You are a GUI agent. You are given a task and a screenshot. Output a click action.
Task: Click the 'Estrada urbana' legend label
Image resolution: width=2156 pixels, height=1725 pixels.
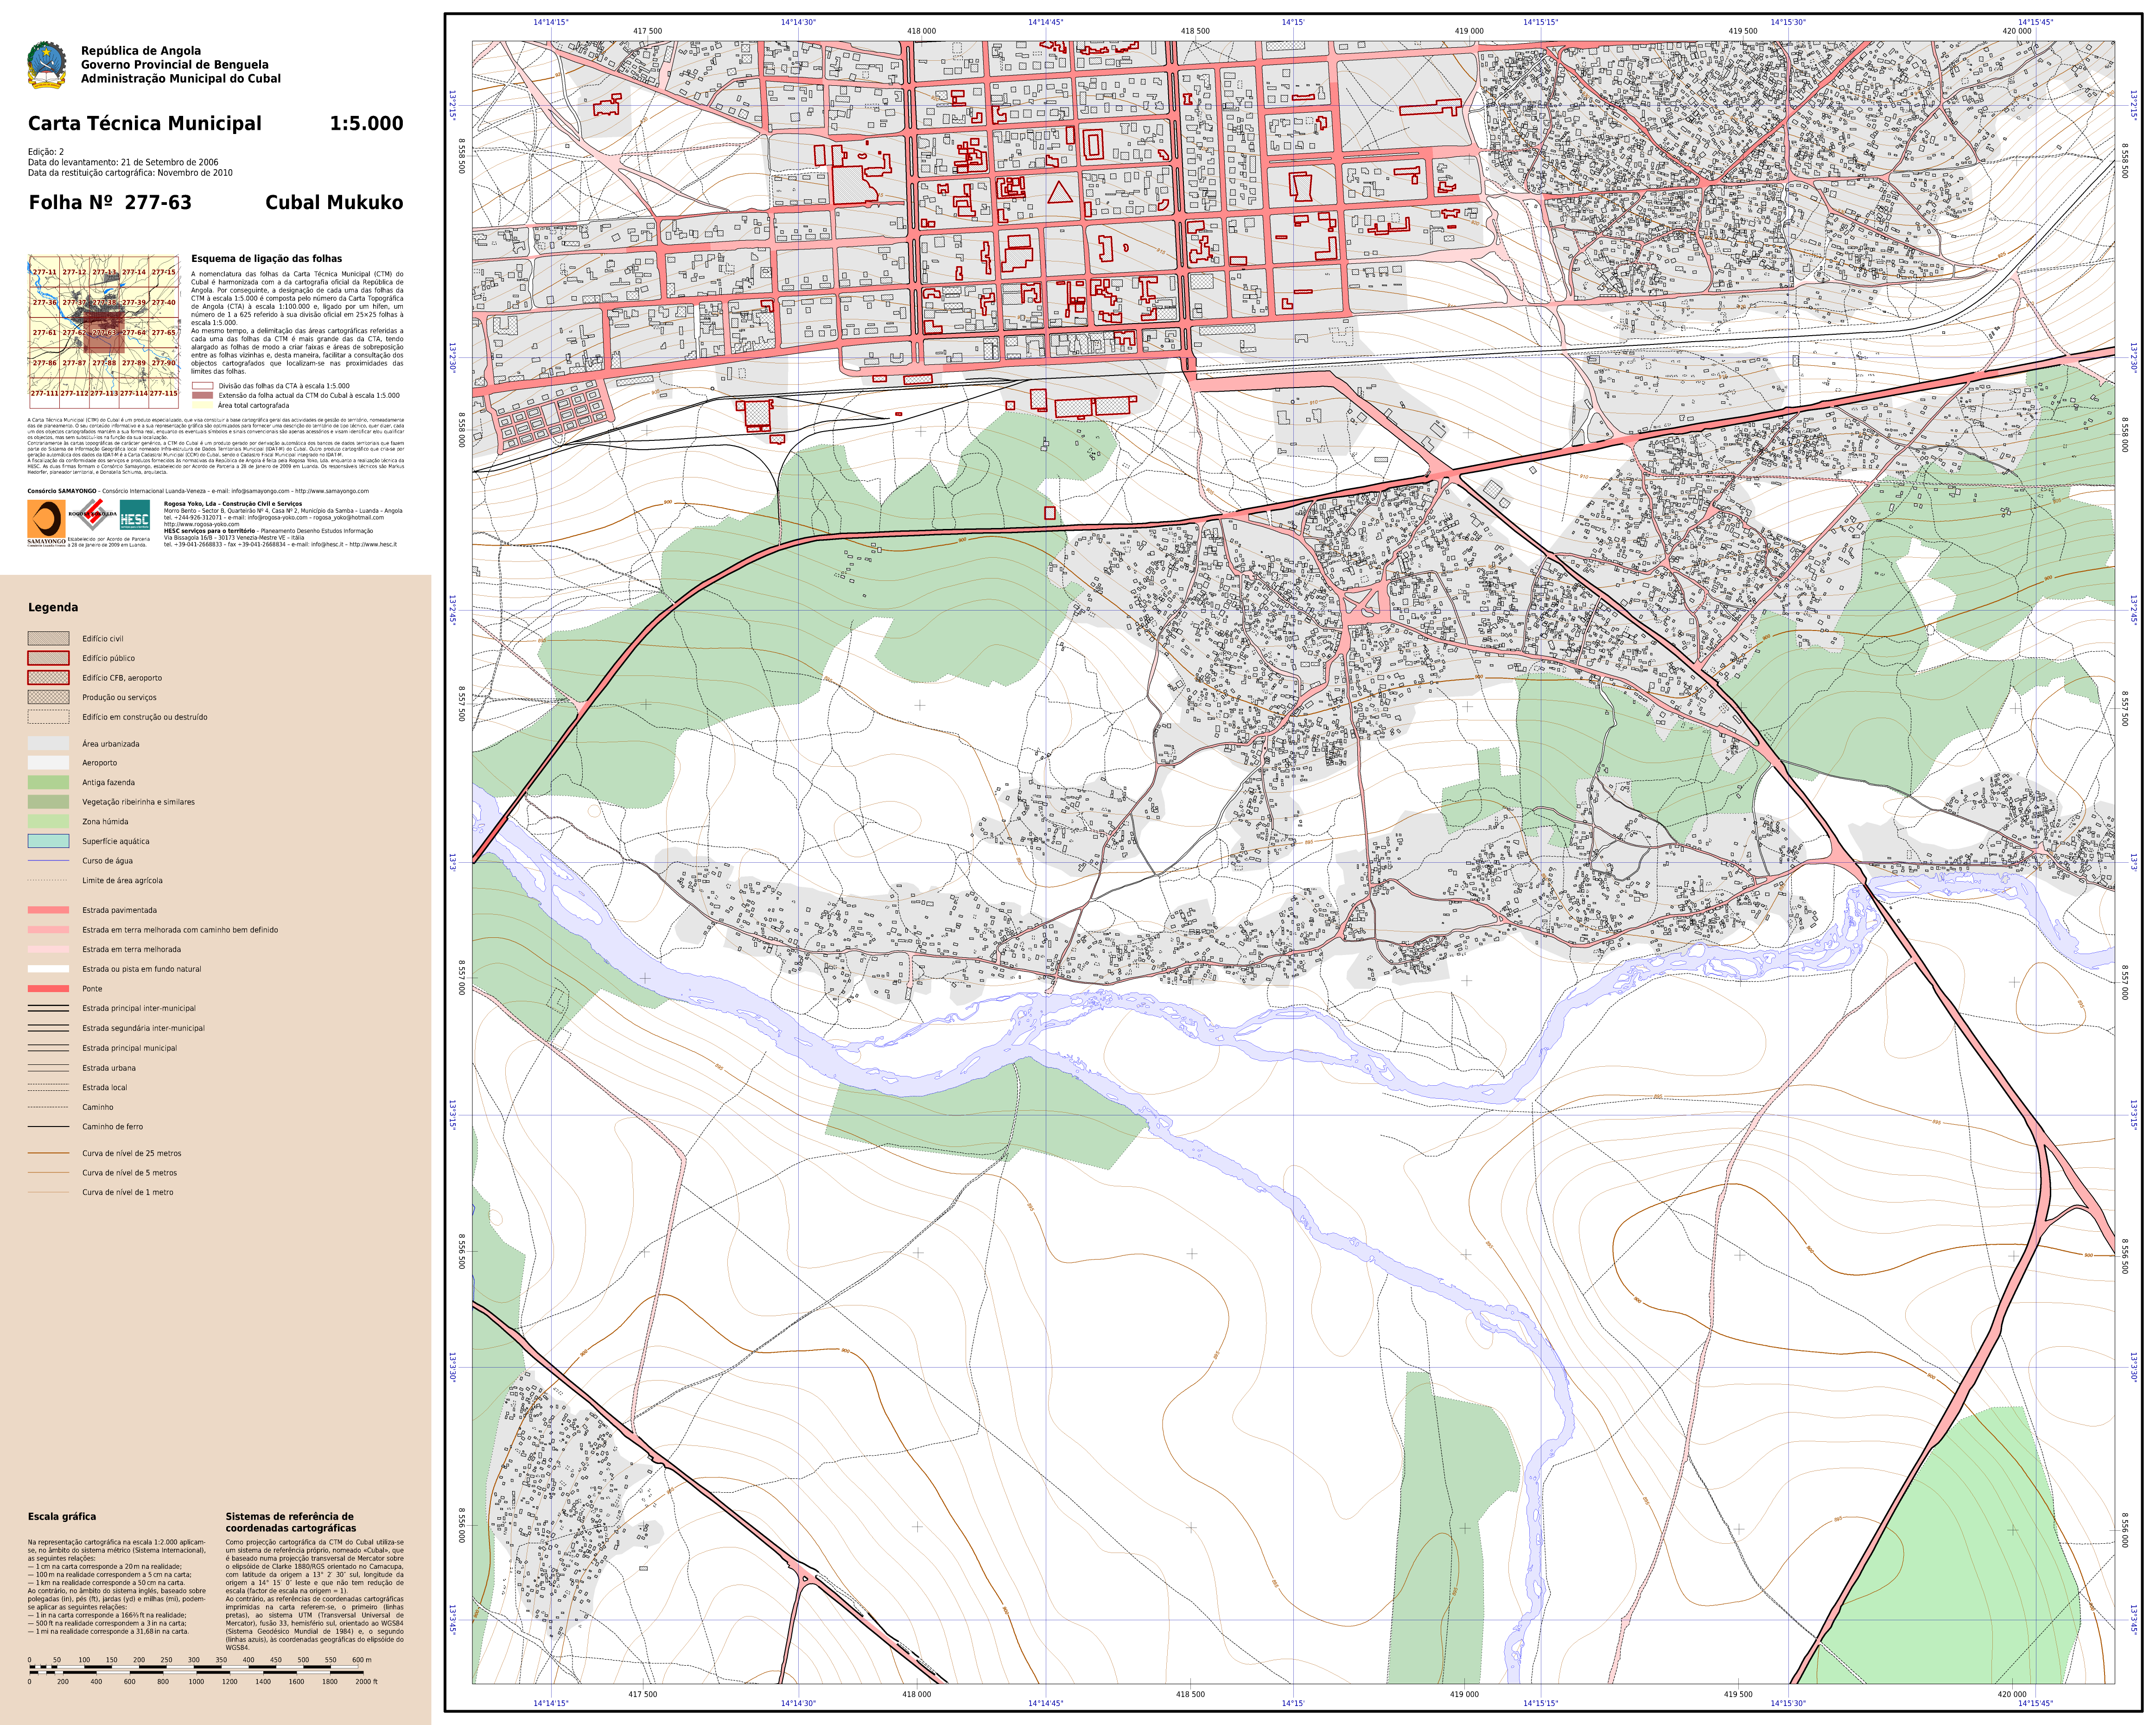pos(109,1068)
